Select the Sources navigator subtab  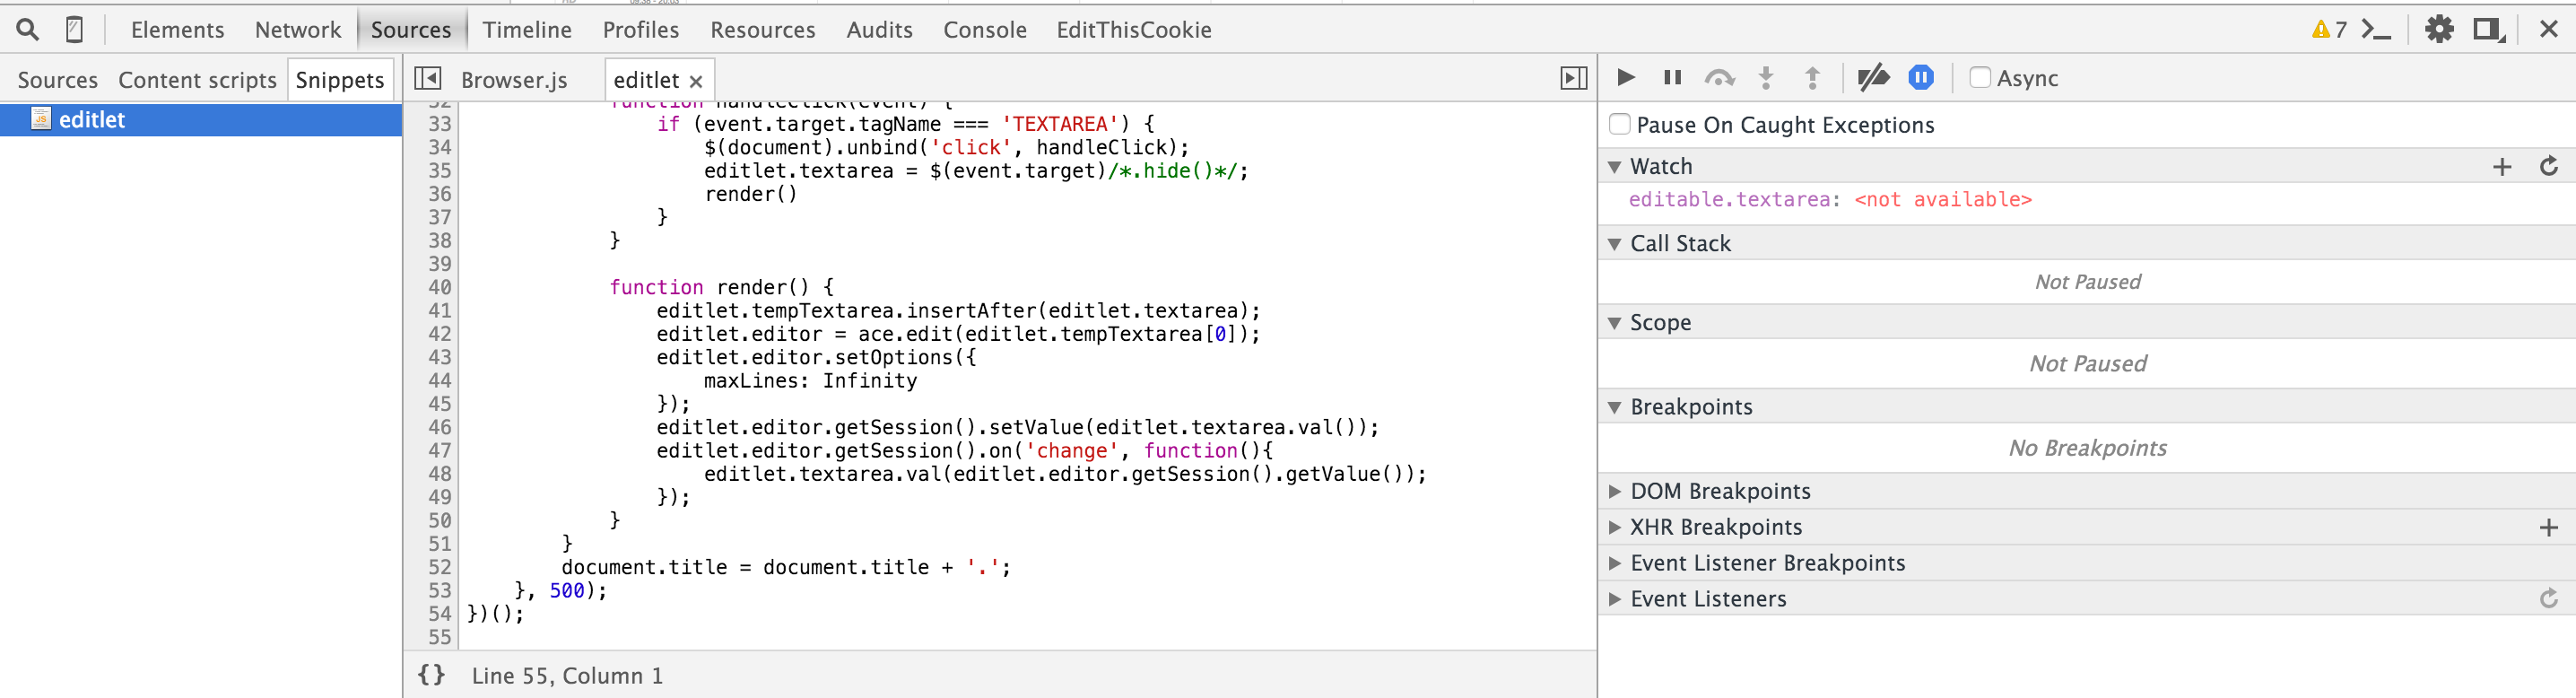click(x=57, y=80)
